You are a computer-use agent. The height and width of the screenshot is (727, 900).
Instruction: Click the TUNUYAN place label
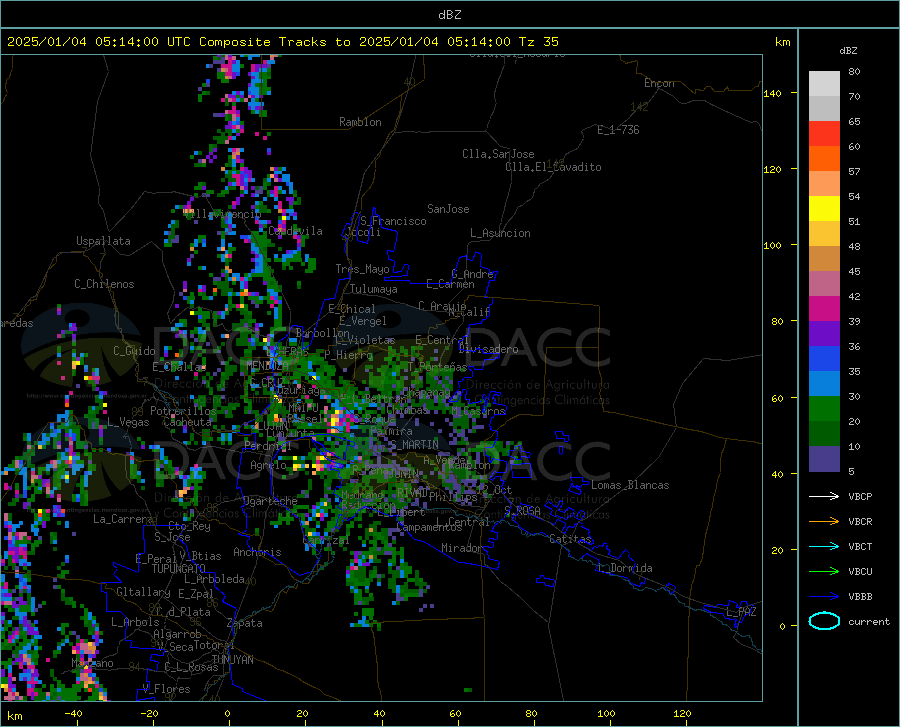(232, 660)
